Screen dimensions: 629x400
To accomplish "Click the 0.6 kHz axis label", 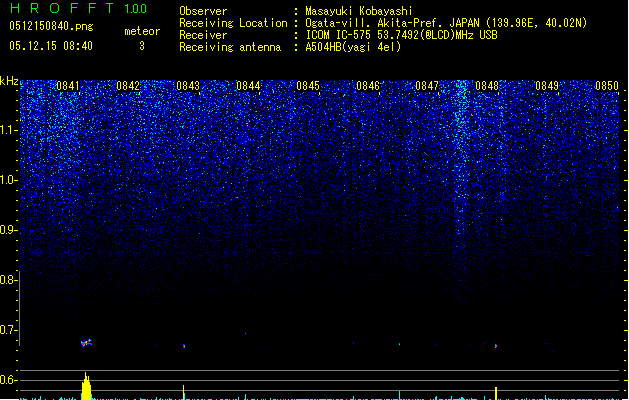I will (9, 380).
